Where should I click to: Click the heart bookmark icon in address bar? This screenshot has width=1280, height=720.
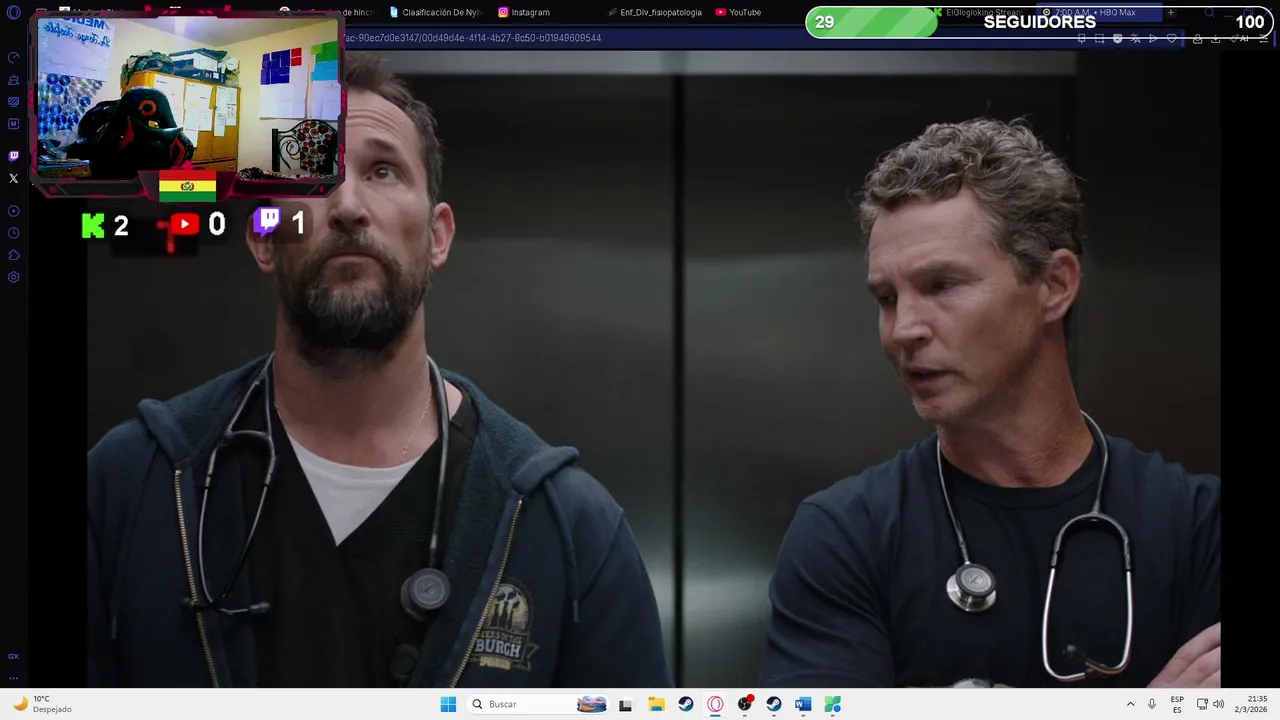(x=1171, y=38)
